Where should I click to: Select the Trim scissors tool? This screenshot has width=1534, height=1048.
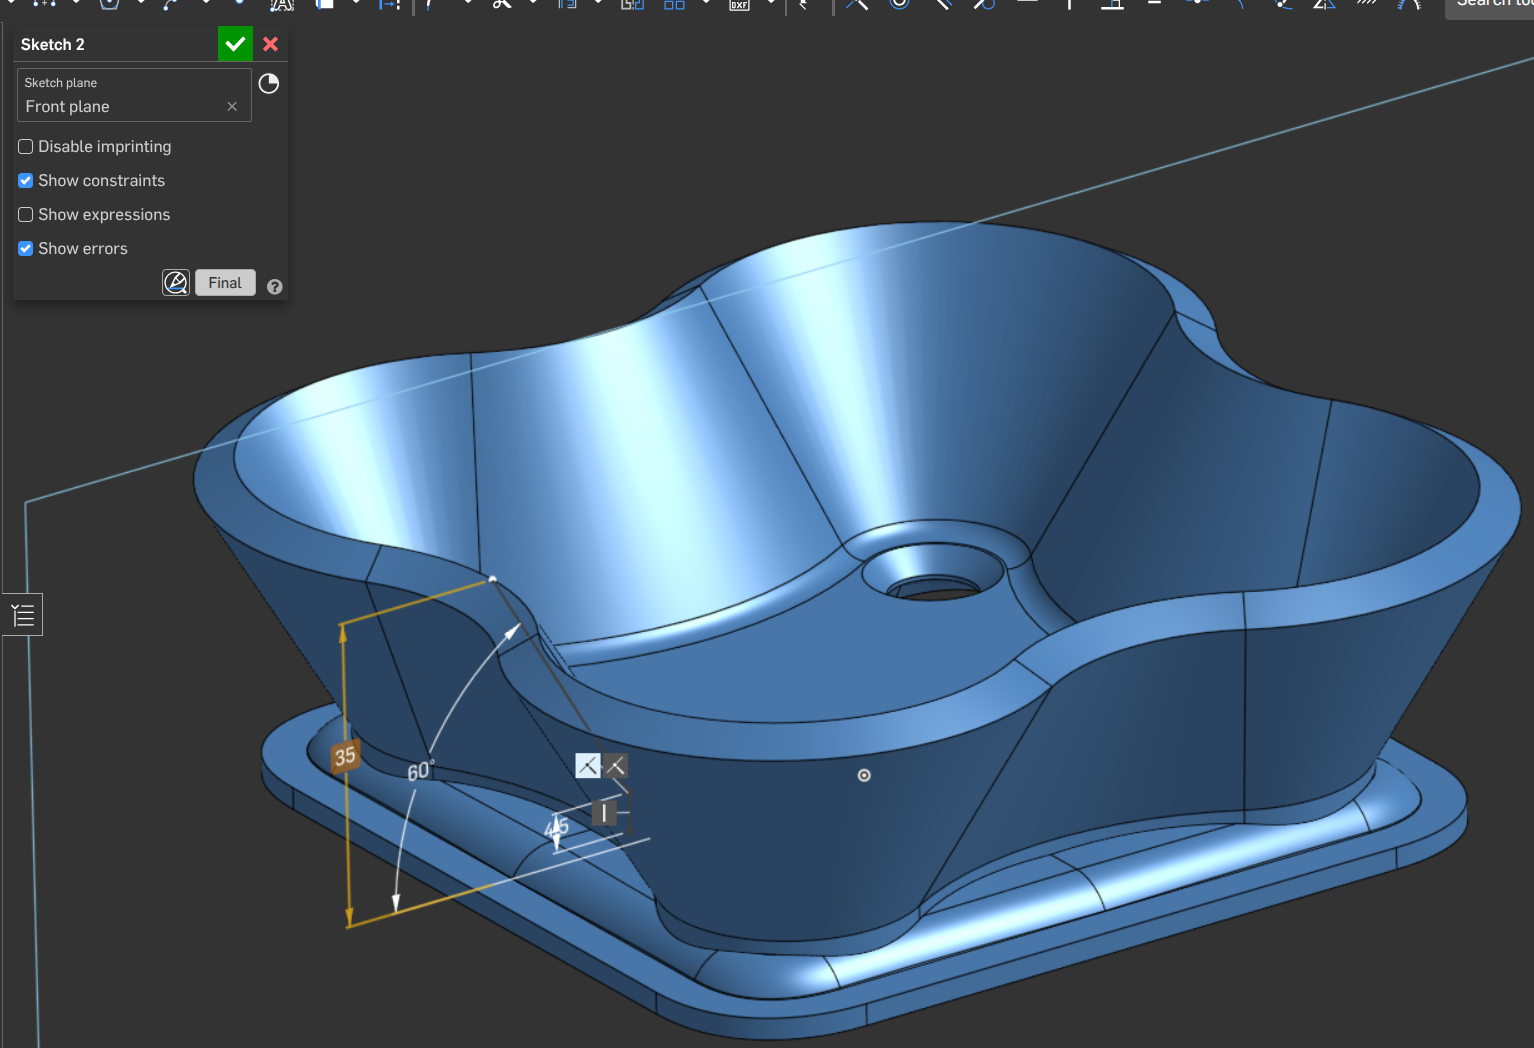pos(501,5)
